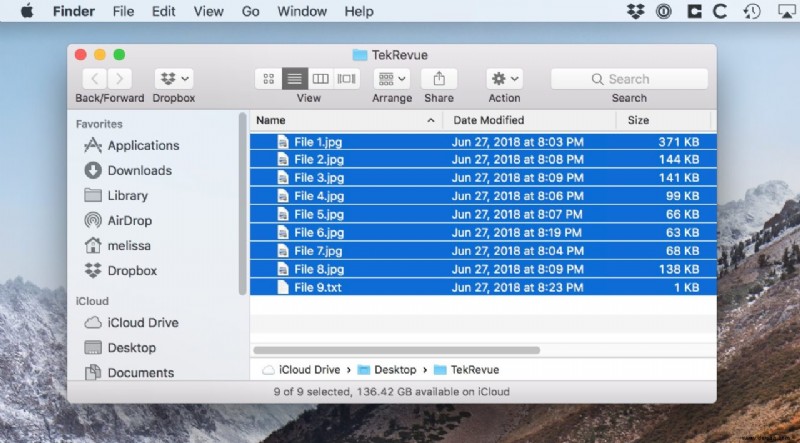Screen dimensions: 800x443
Task: Go forward with the Forward arrow button
Action: pyautogui.click(x=119, y=79)
